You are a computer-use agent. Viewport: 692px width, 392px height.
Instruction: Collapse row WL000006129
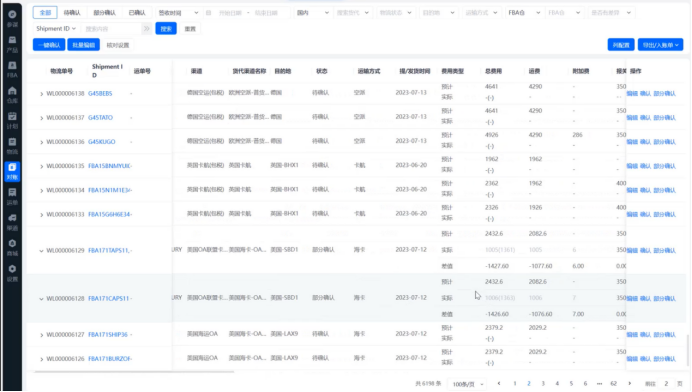[x=41, y=251]
